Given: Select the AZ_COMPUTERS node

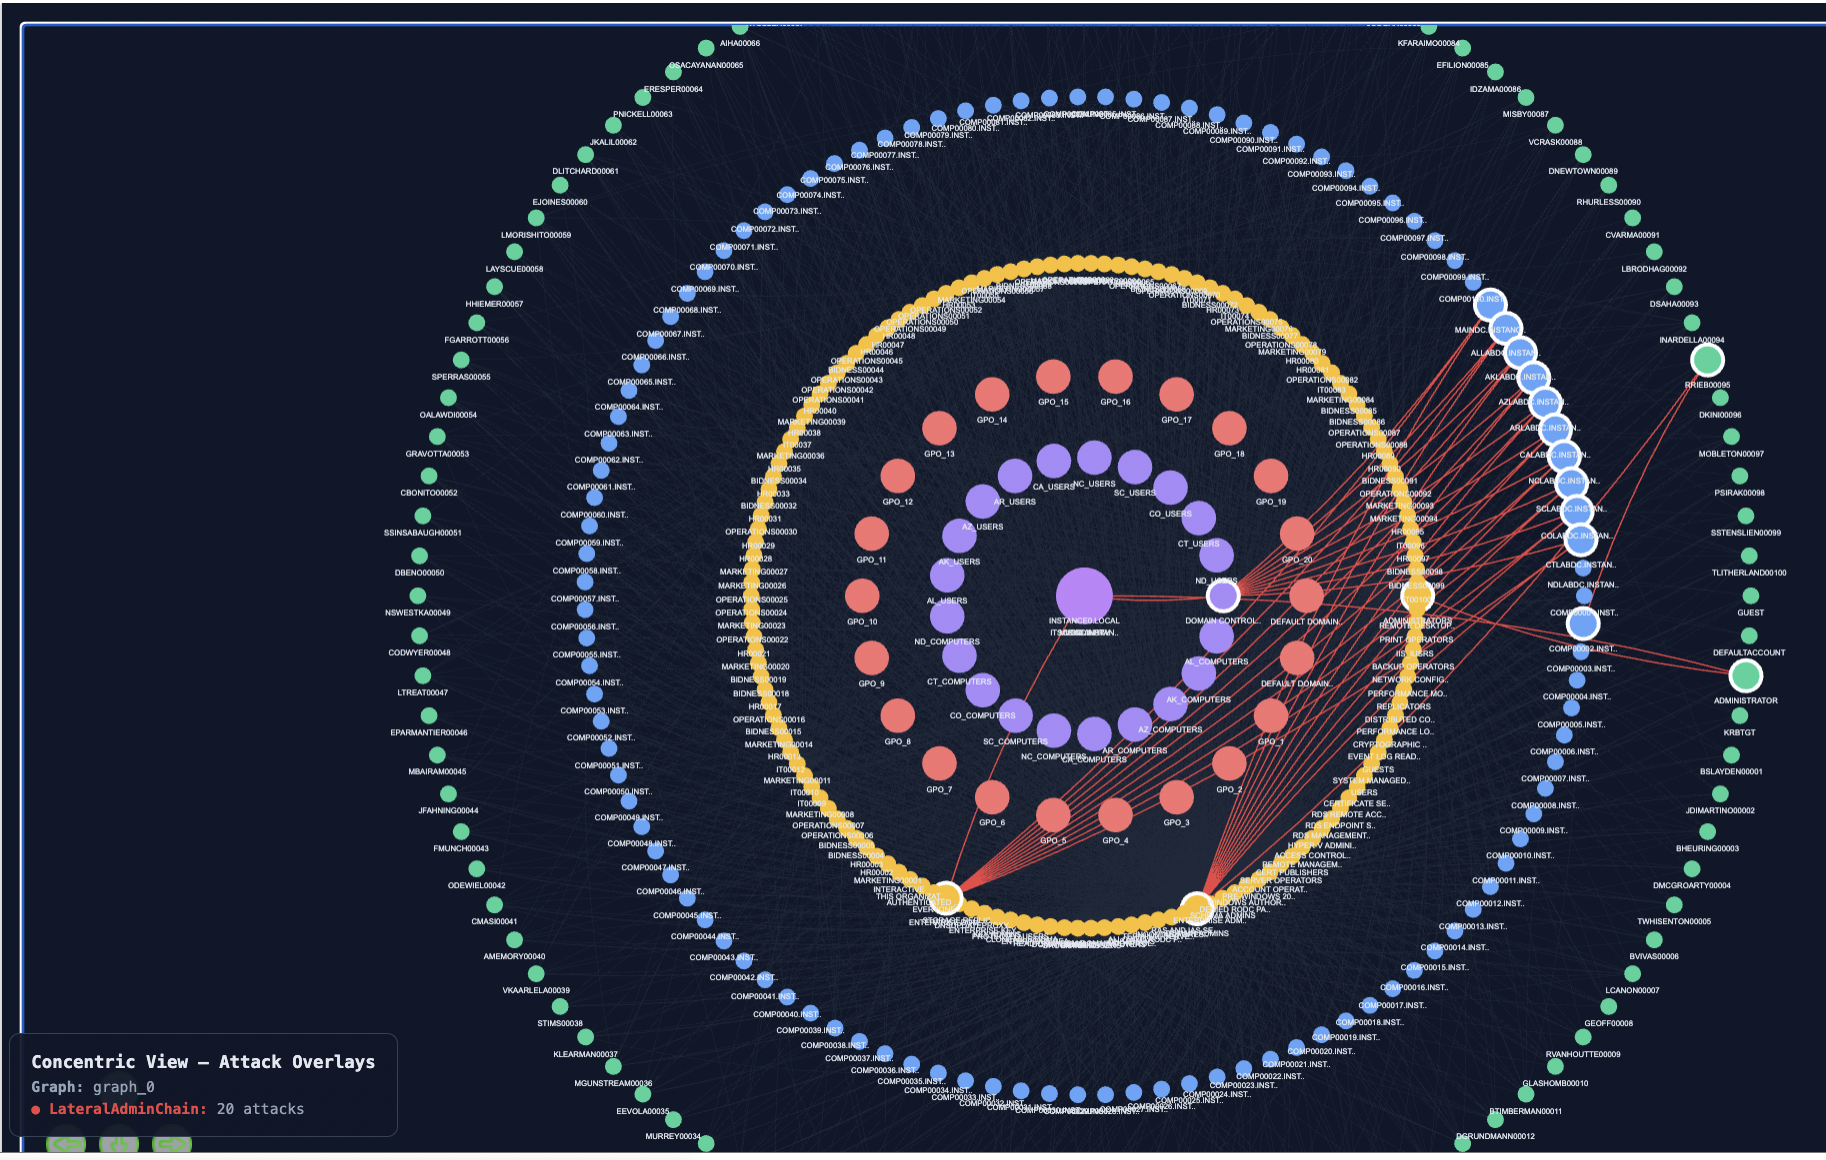Looking at the screenshot, I should tap(1170, 705).
